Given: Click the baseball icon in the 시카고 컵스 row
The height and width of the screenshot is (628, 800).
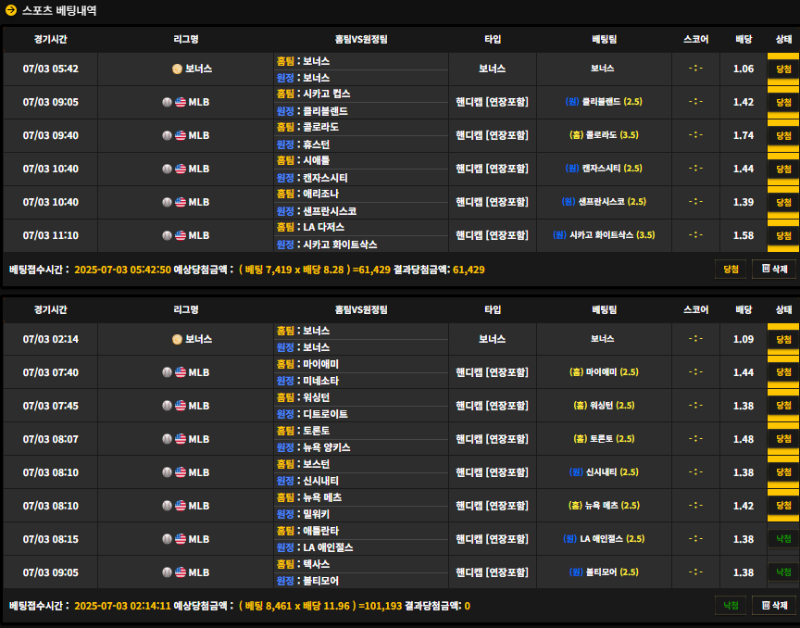Looking at the screenshot, I should pyautogui.click(x=167, y=102).
